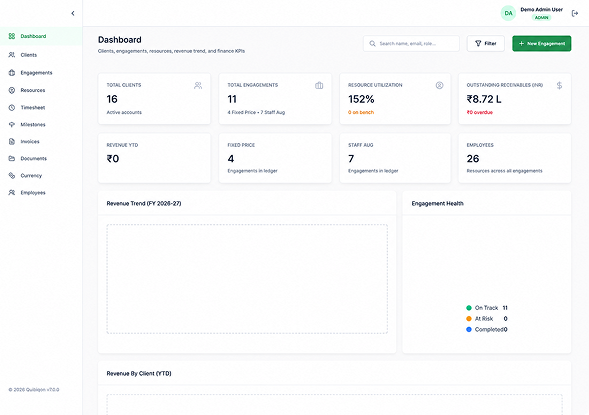The height and width of the screenshot is (415, 589).
Task: Click the Engagement Health heading
Action: click(437, 204)
